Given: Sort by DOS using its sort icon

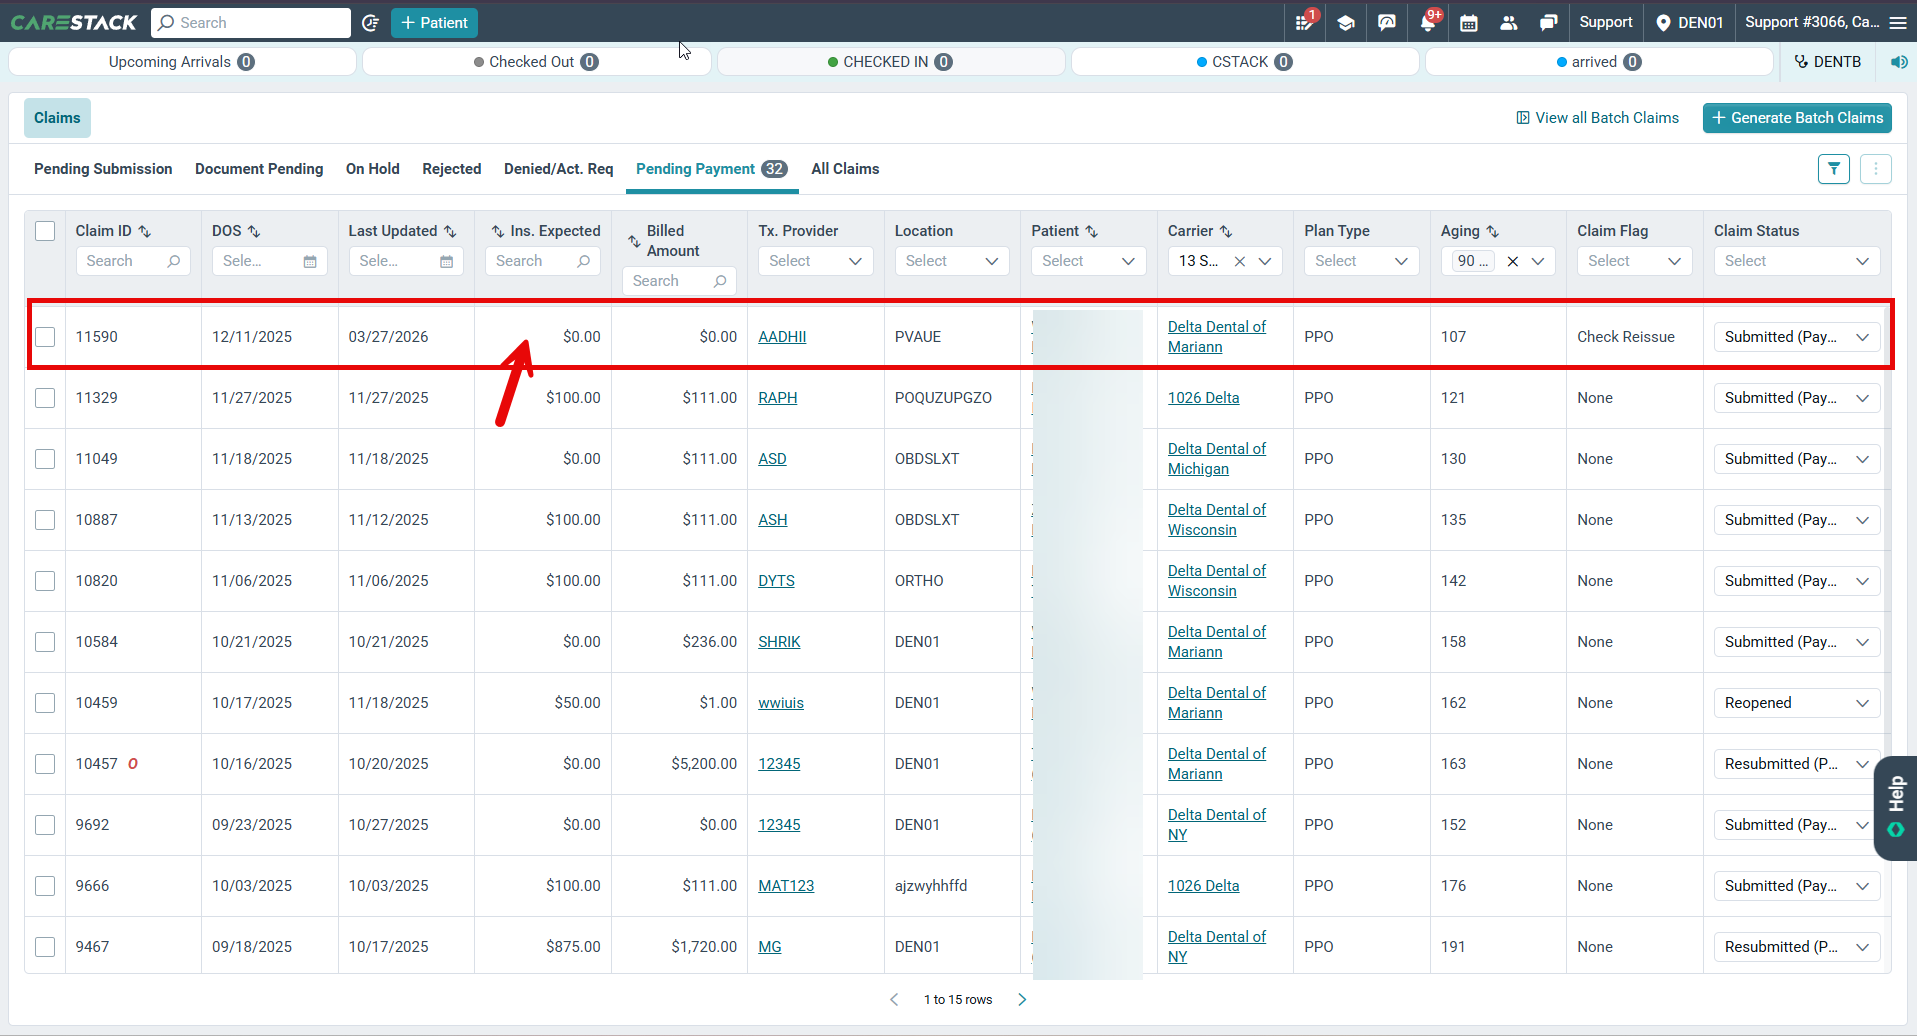Looking at the screenshot, I should coord(254,231).
